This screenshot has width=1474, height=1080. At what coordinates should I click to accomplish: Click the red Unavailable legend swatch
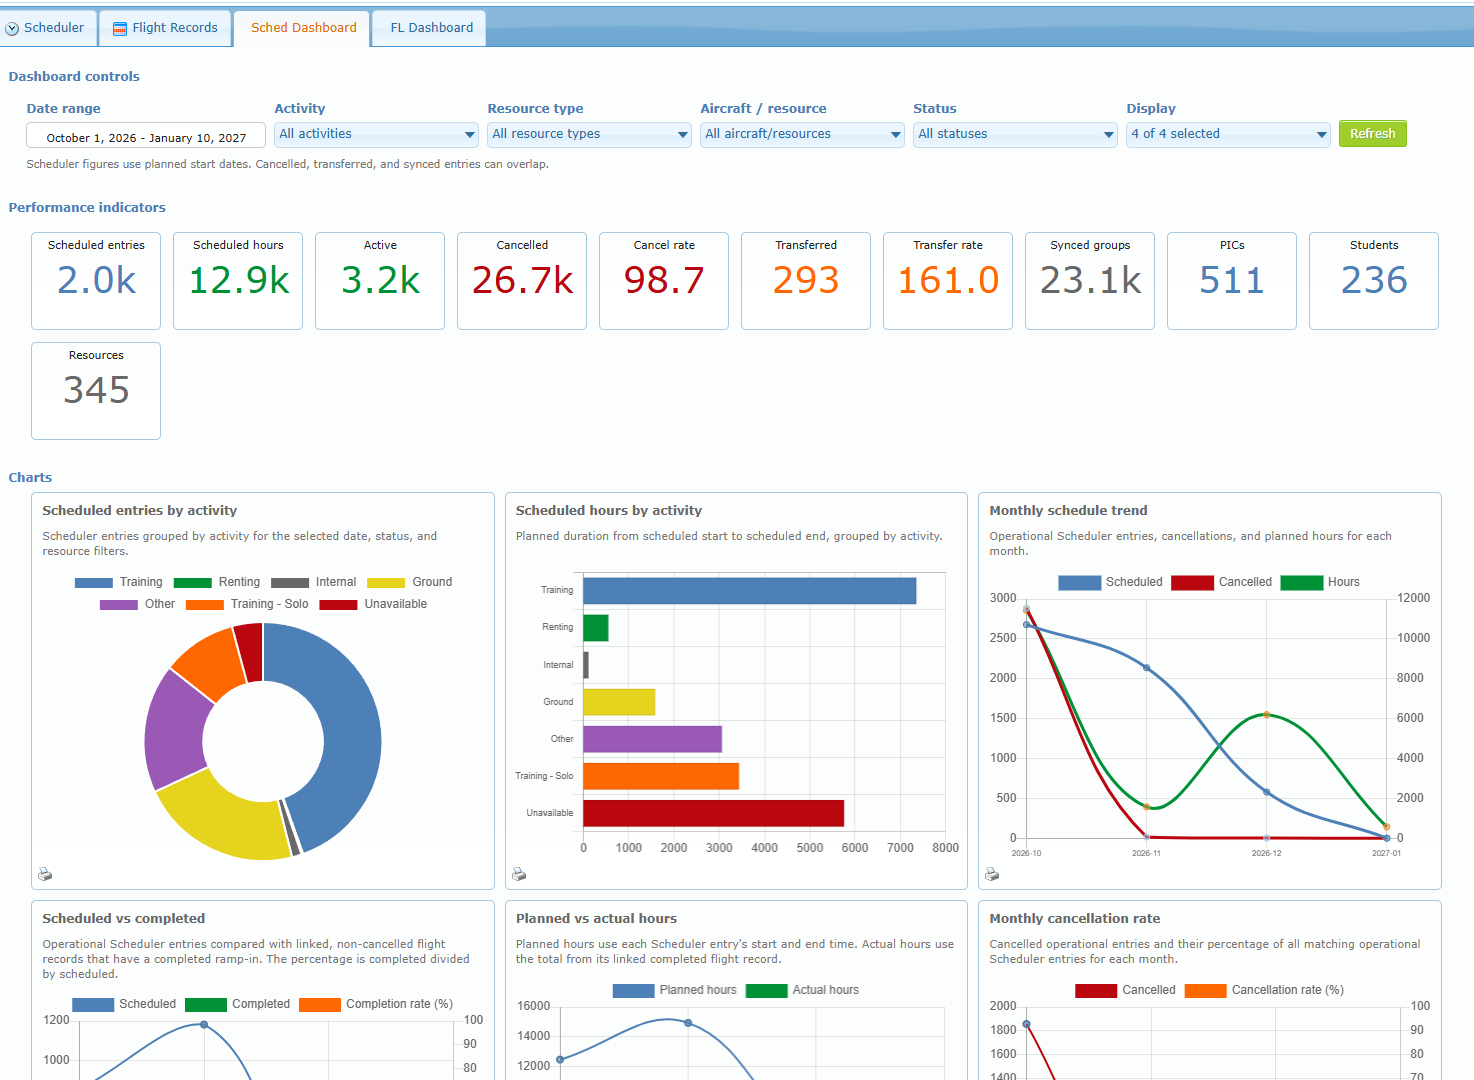338,604
